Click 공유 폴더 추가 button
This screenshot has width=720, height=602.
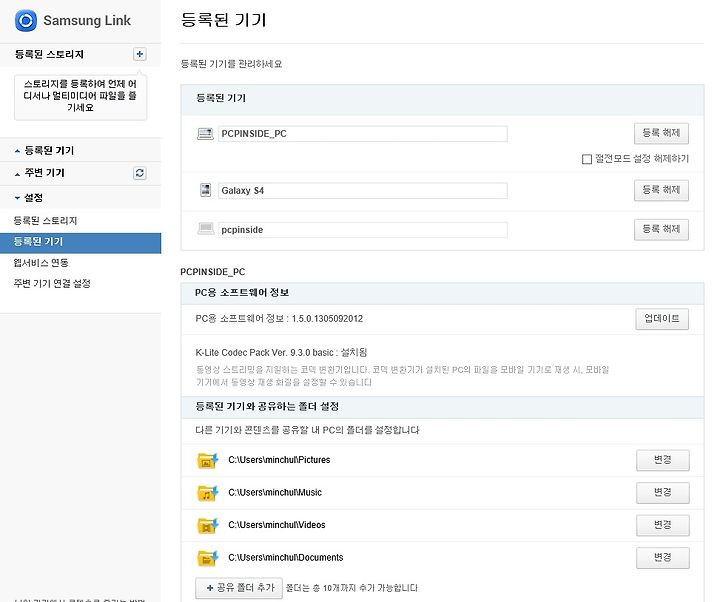239,588
